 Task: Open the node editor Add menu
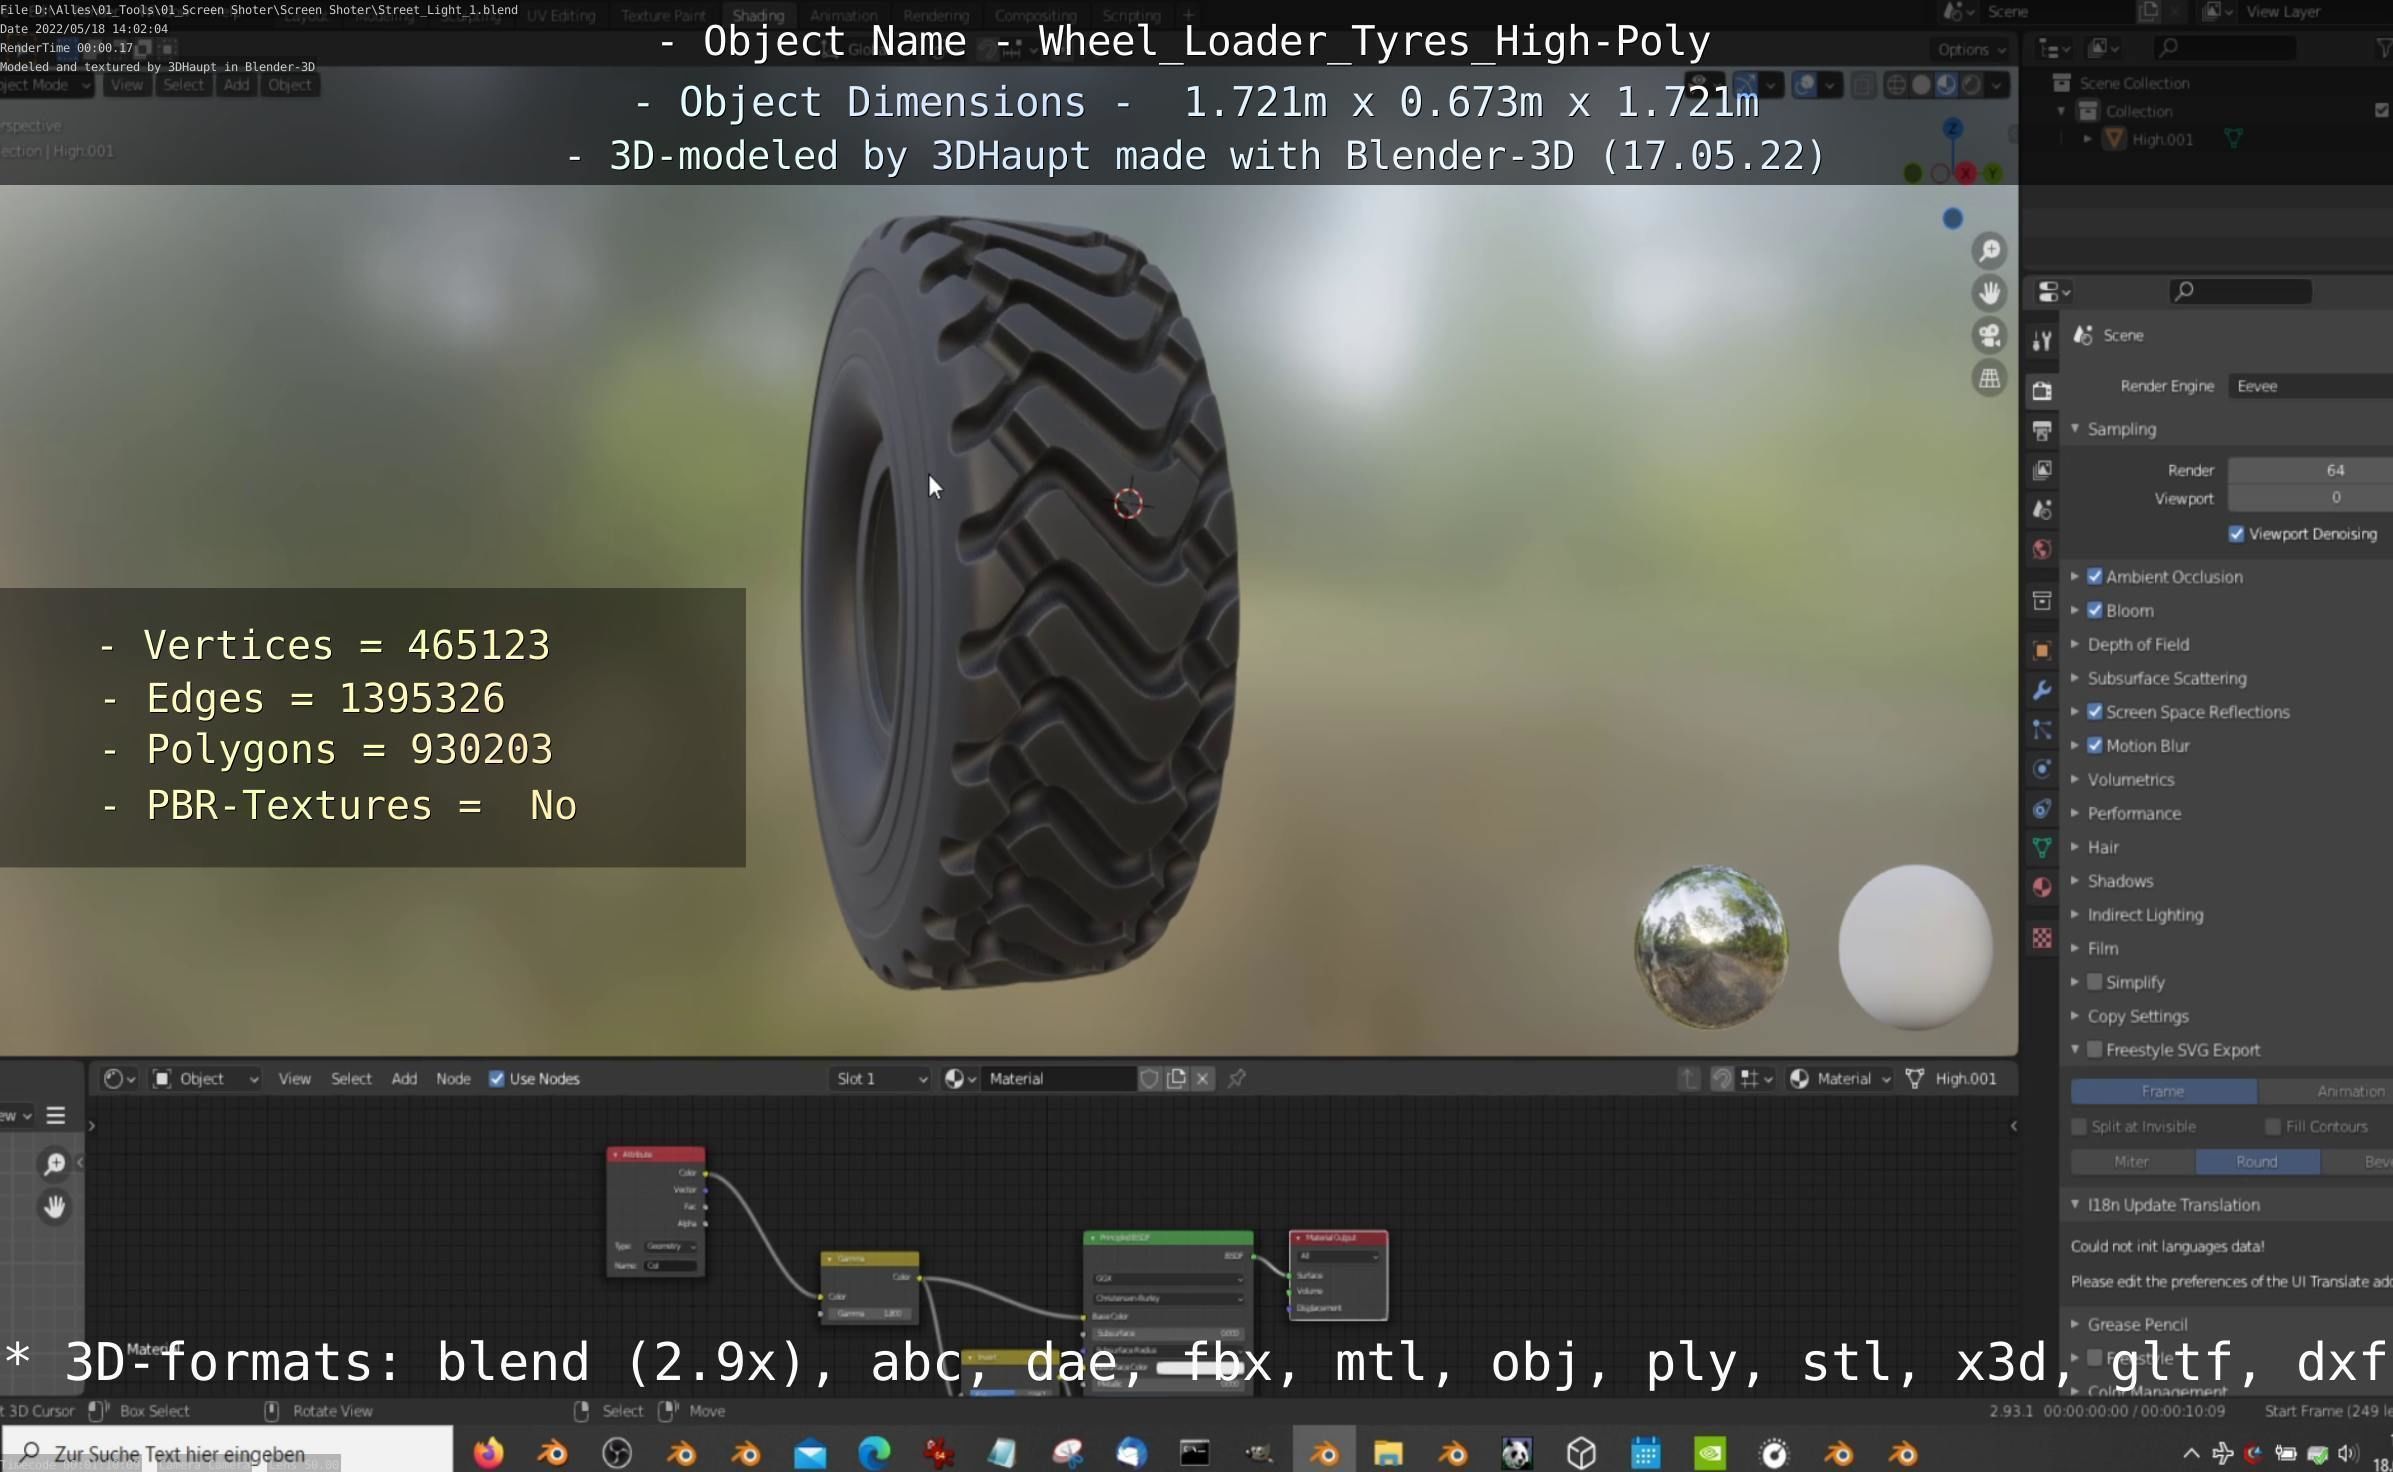click(x=404, y=1079)
